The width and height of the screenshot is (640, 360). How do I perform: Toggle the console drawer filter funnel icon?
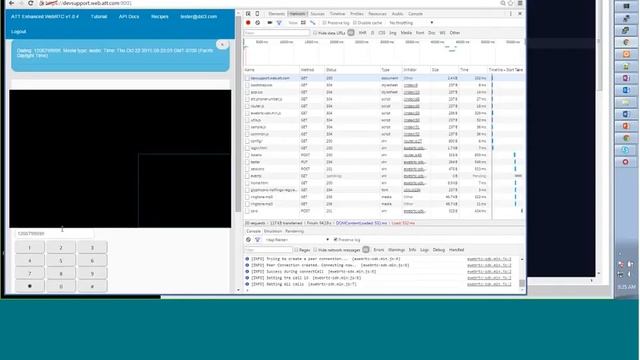[x=258, y=240]
